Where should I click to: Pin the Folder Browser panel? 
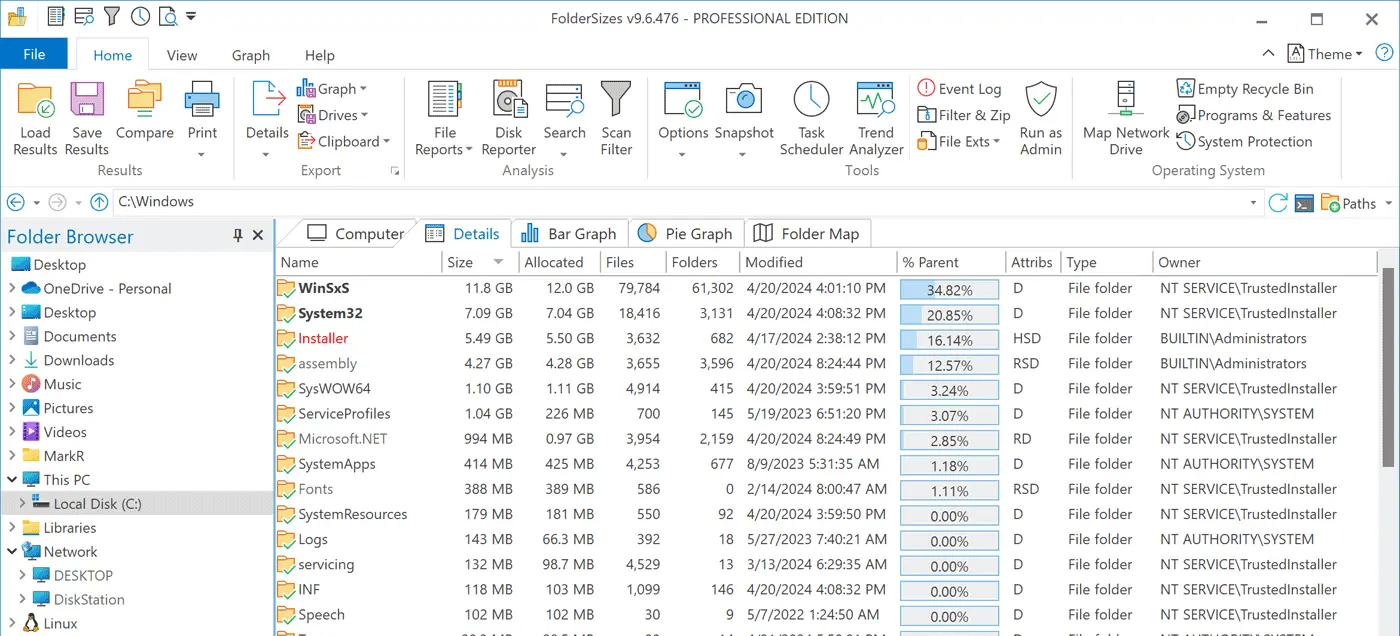coord(238,236)
